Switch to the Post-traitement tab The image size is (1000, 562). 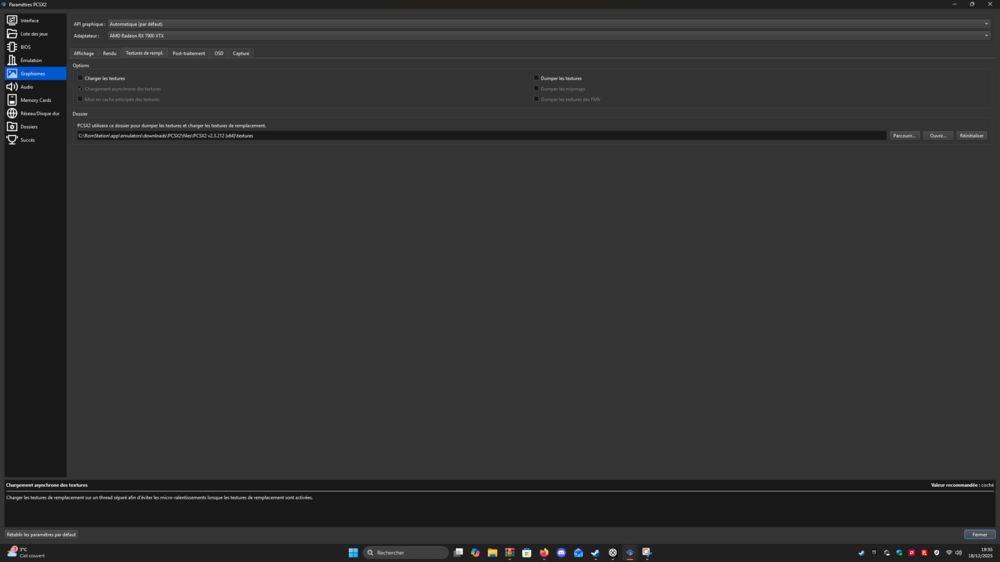point(188,53)
